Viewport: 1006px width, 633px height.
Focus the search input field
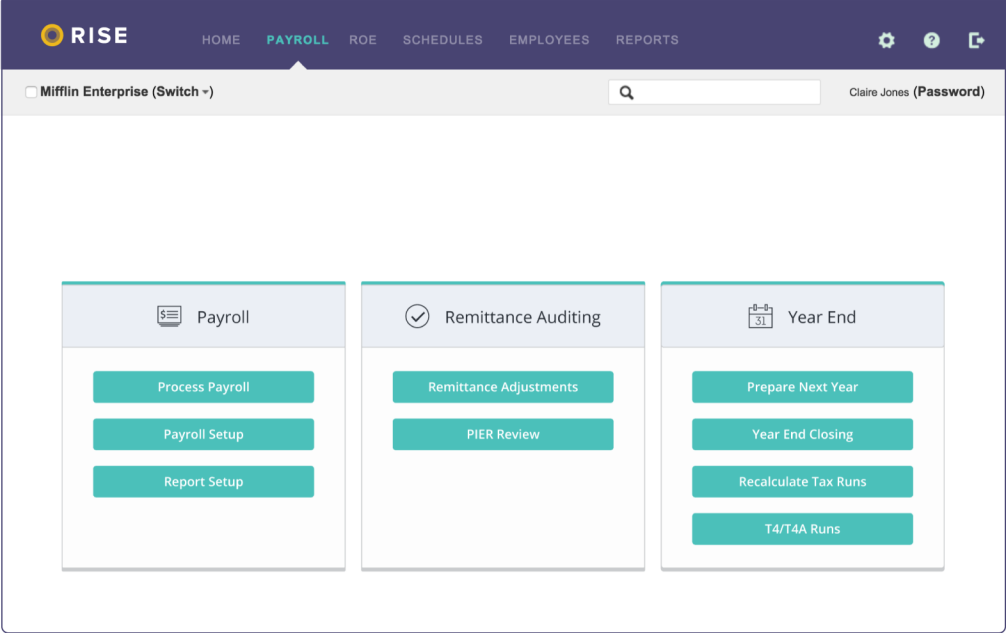pos(725,93)
